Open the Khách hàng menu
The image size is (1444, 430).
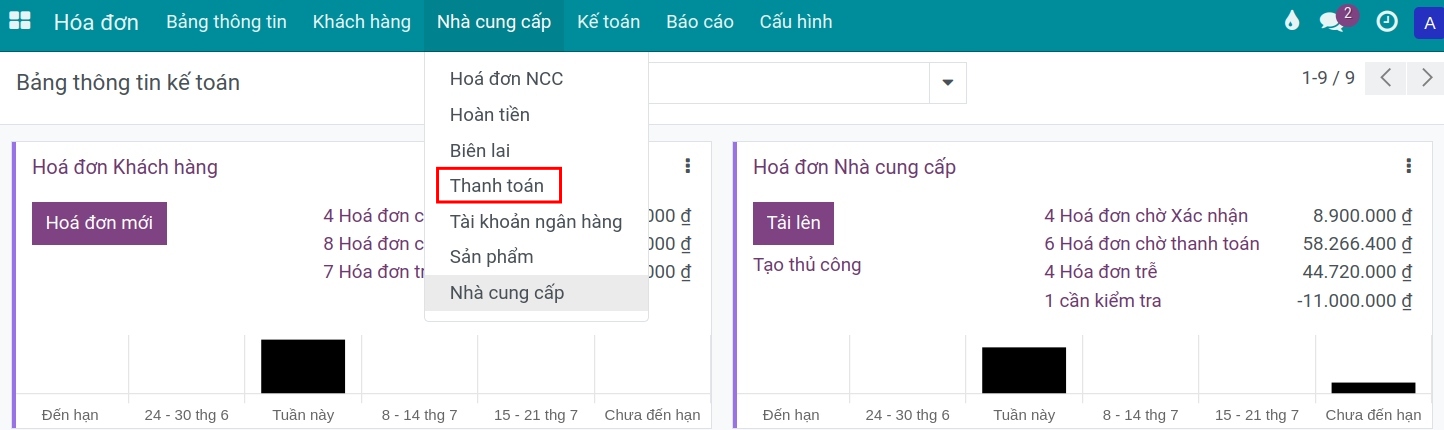[361, 22]
